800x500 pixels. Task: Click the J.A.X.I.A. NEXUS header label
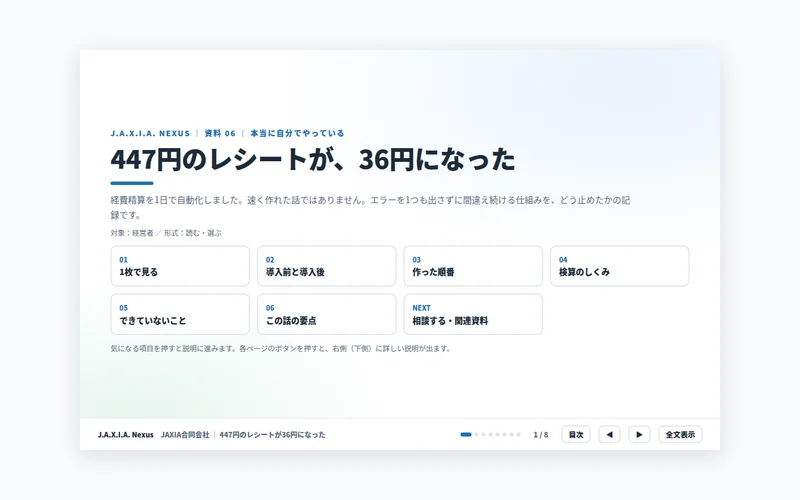(150, 133)
